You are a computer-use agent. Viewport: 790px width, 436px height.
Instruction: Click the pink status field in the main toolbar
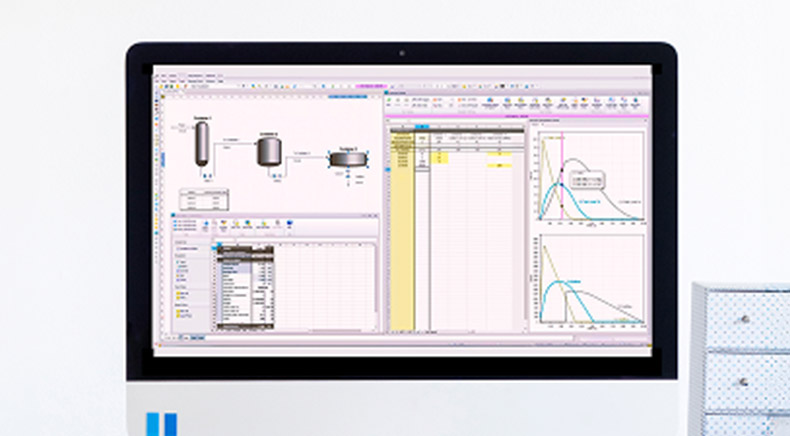371,86
